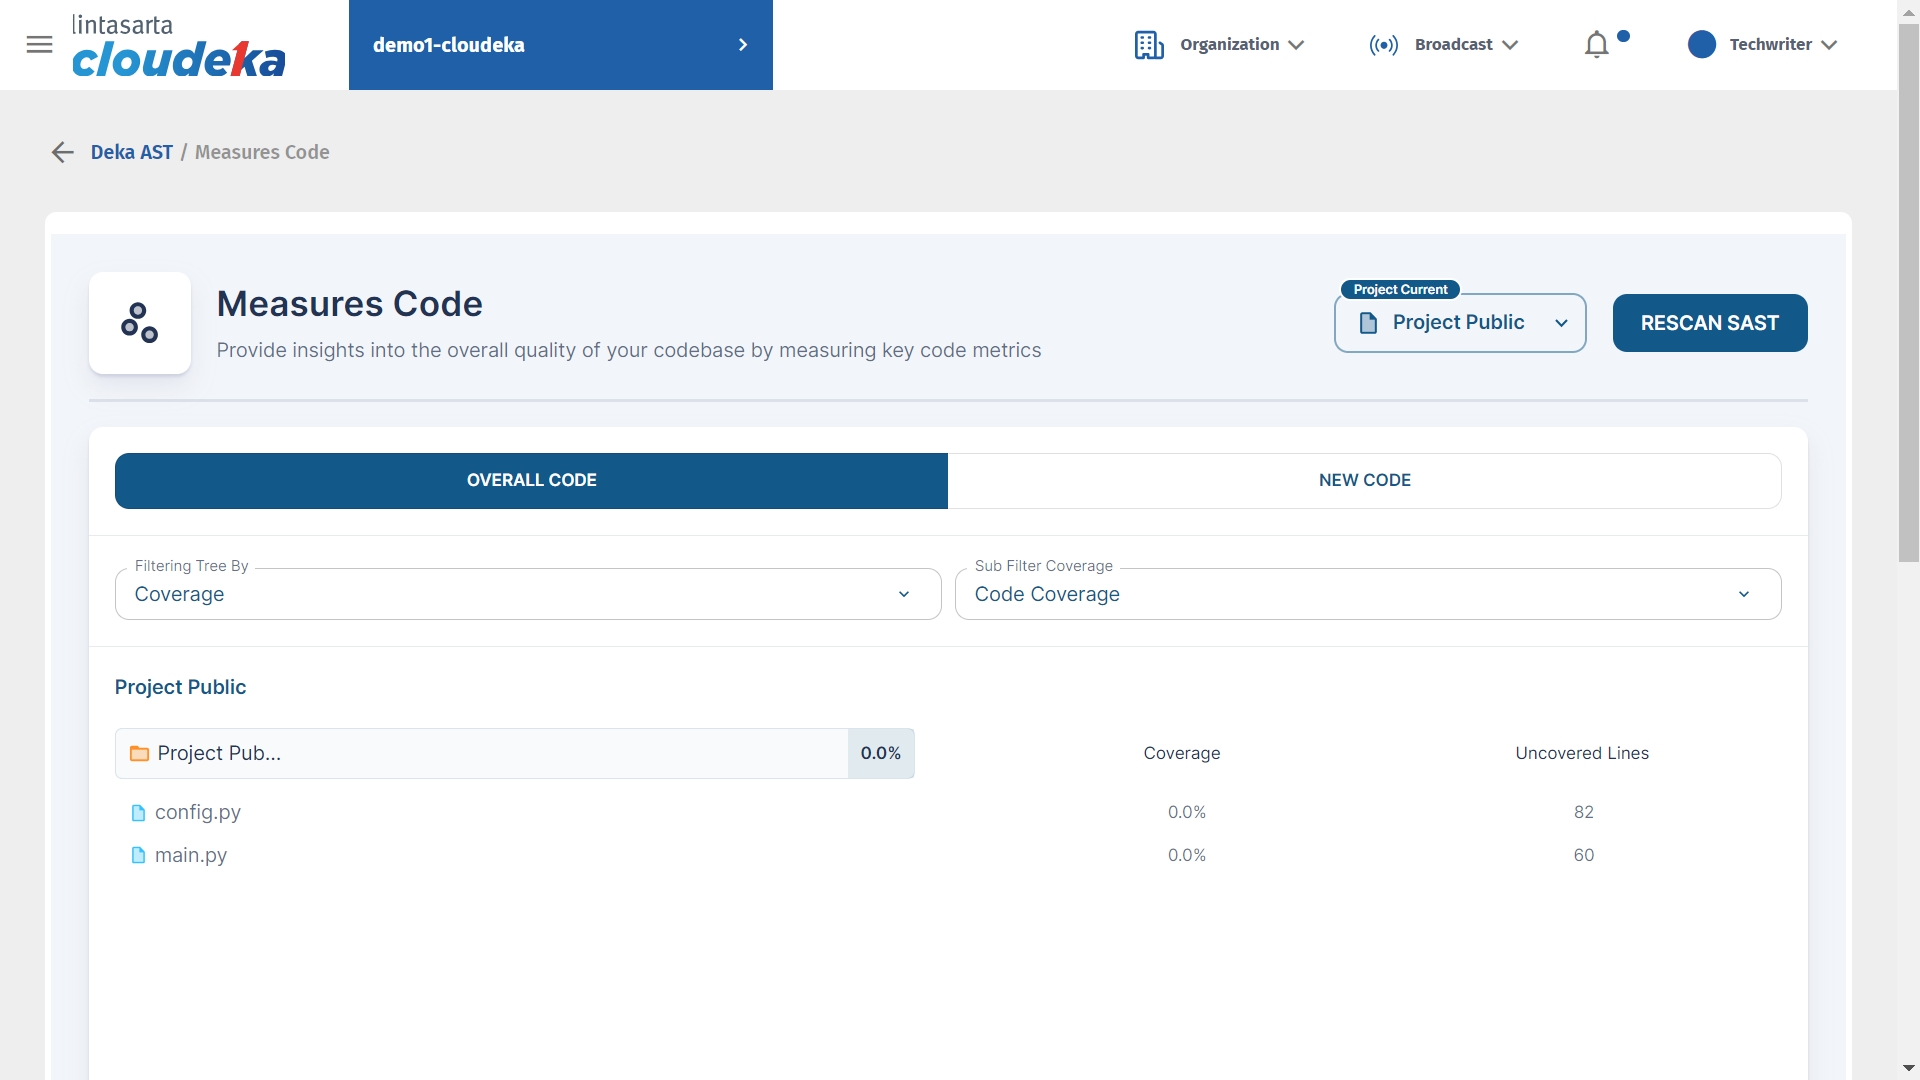Click the Measures Code bubbles icon
The image size is (1920, 1080).
(x=140, y=323)
